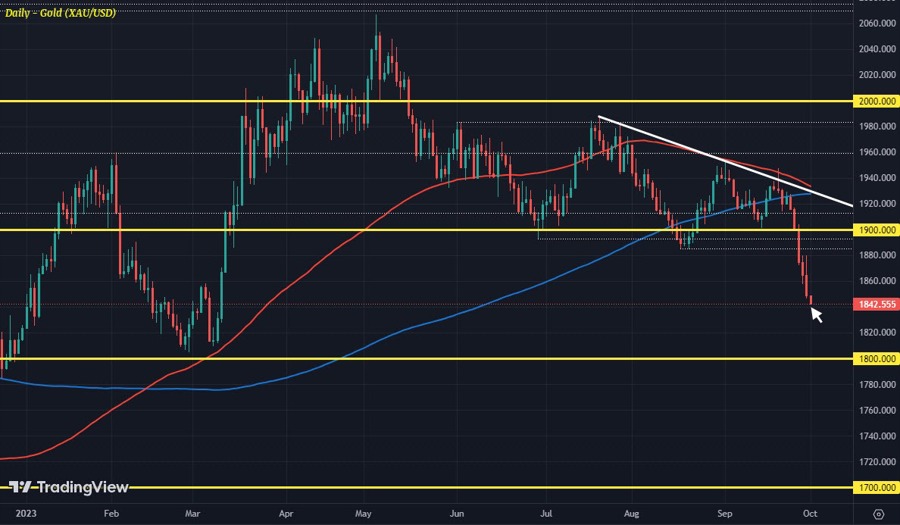Click the 1780.000 price axis value
The height and width of the screenshot is (525, 900).
pos(878,384)
